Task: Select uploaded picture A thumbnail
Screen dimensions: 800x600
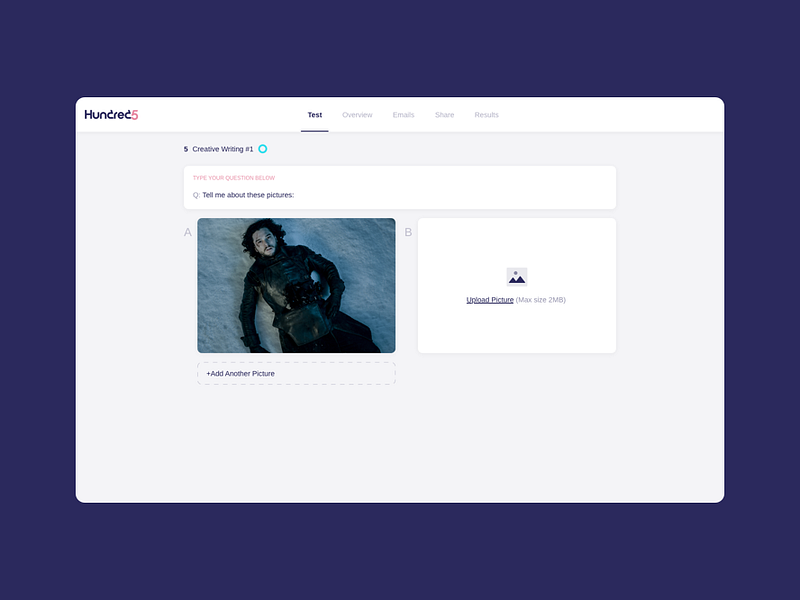Action: 296,285
